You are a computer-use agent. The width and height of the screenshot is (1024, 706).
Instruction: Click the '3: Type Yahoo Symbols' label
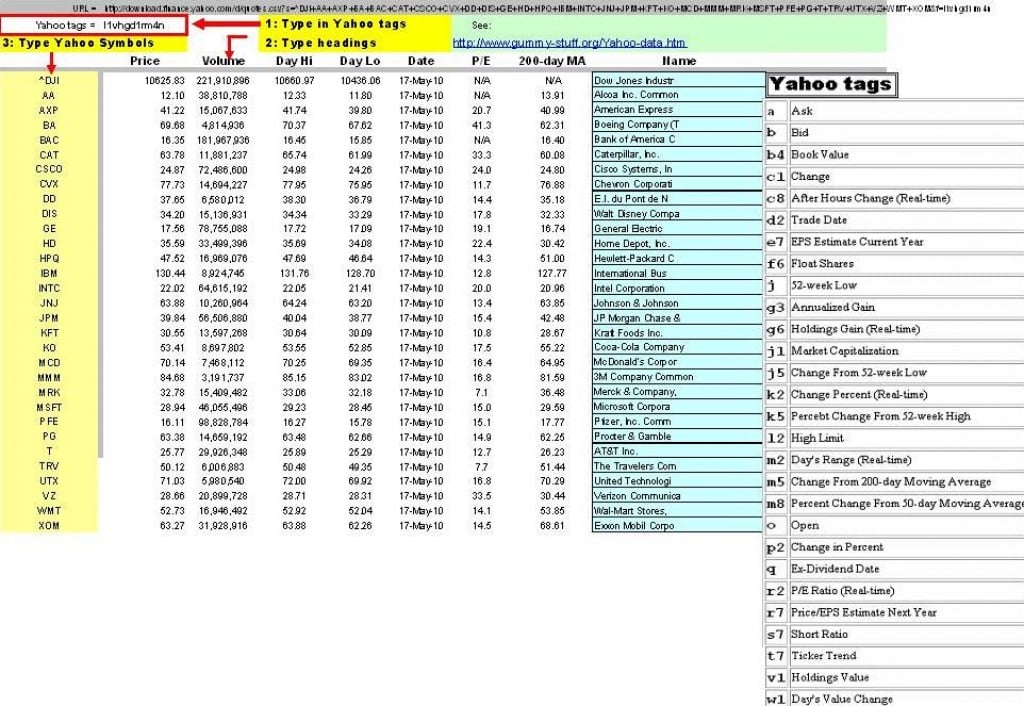pos(78,43)
